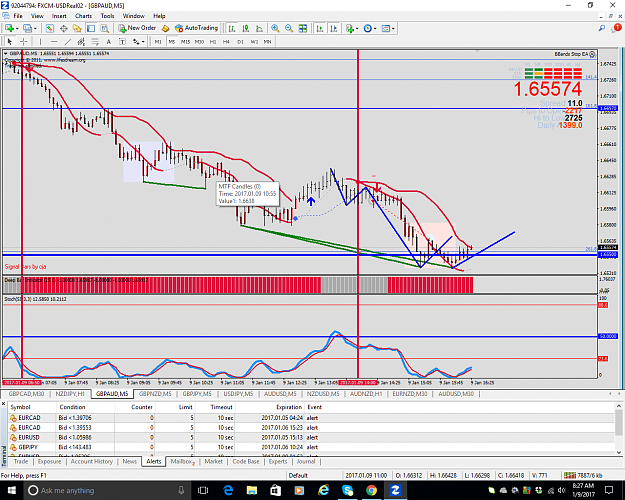Open Chrome from the taskbar
625x500 pixels.
371,490
